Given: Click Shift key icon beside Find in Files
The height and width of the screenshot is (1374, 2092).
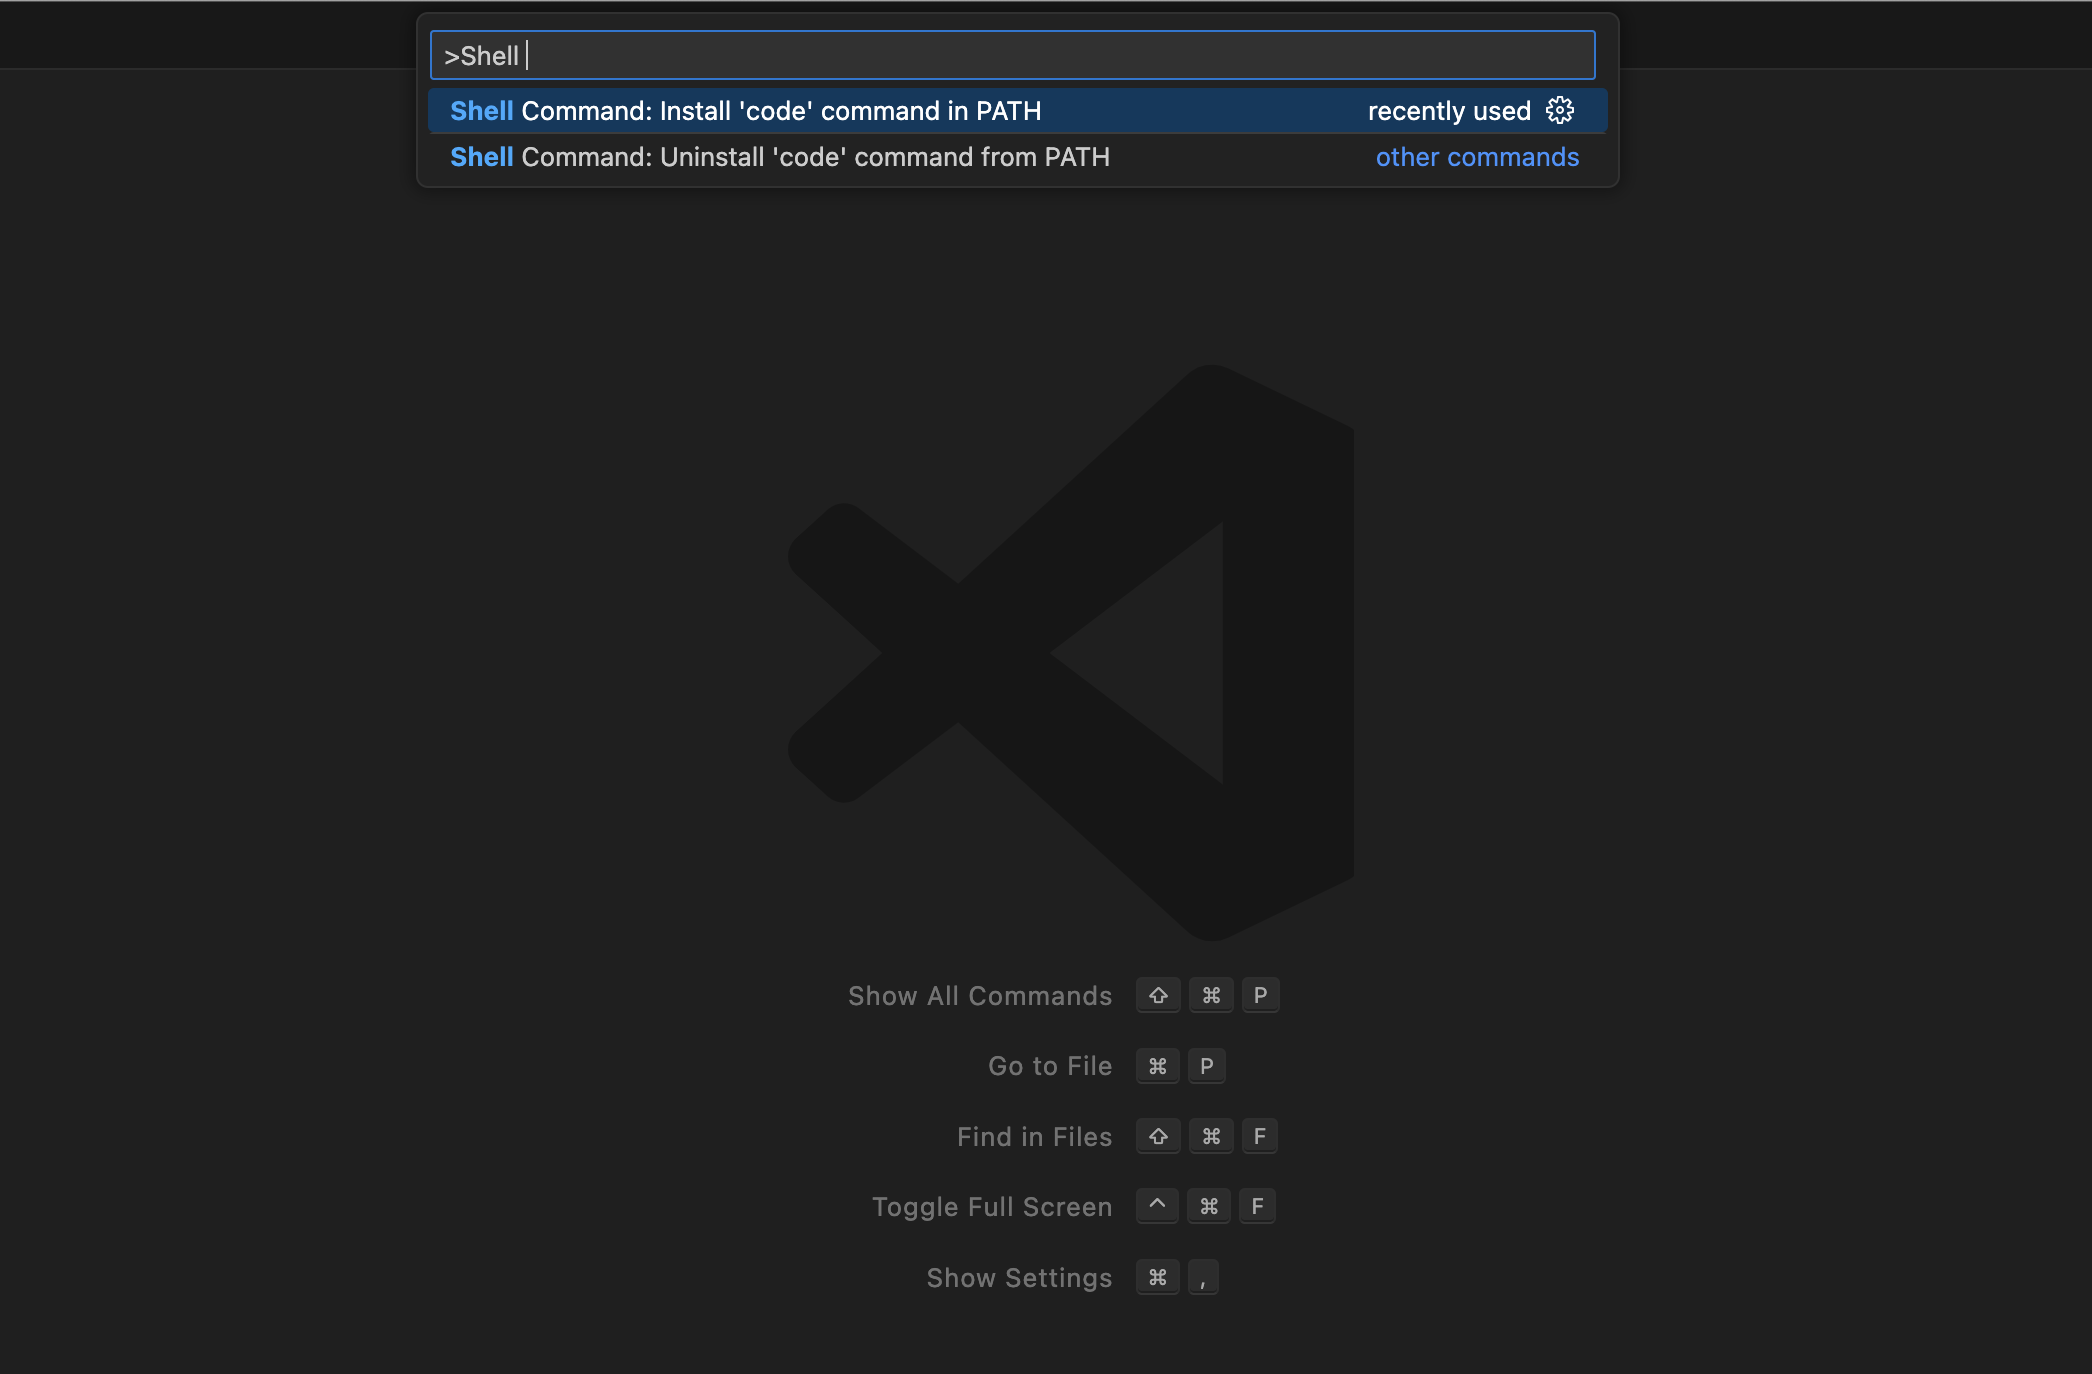Looking at the screenshot, I should [1158, 1137].
